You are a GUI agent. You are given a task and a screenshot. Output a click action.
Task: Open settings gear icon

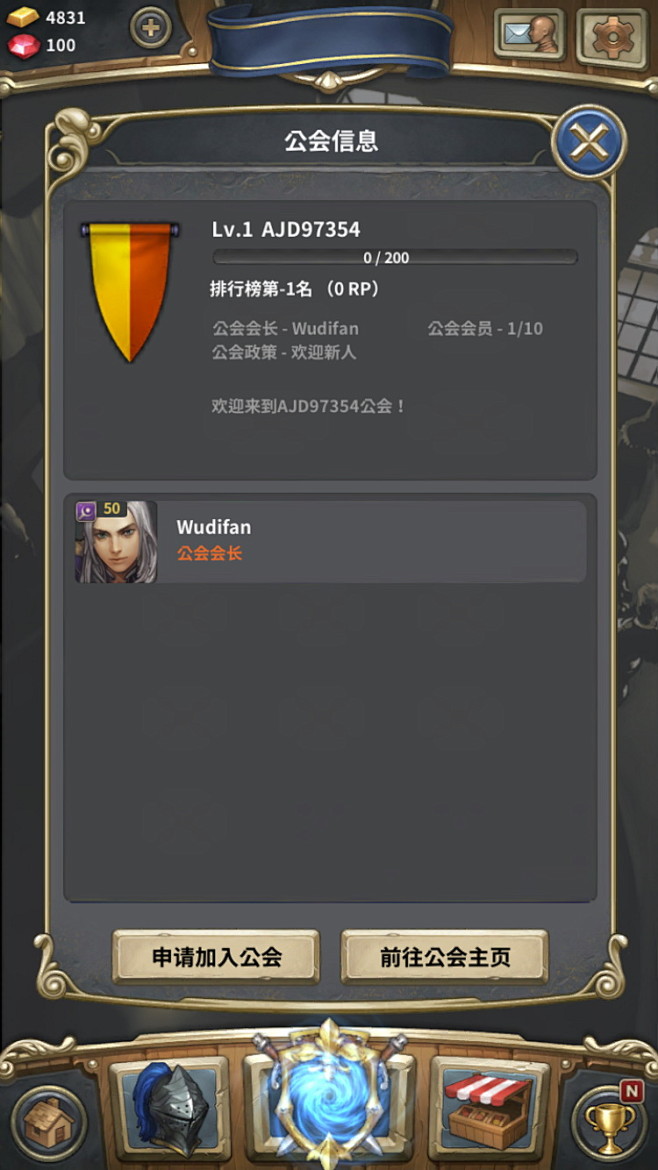pyautogui.click(x=612, y=35)
